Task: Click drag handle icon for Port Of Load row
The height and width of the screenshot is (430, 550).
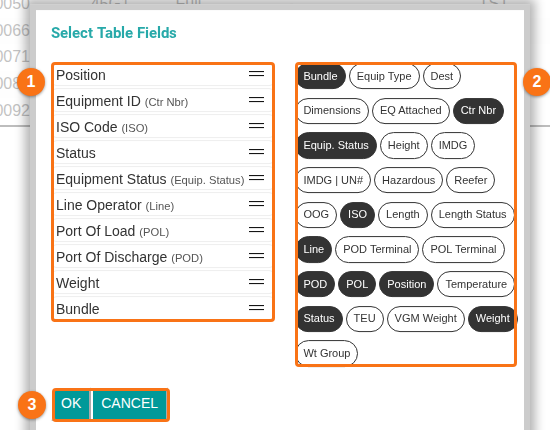Action: point(256,229)
